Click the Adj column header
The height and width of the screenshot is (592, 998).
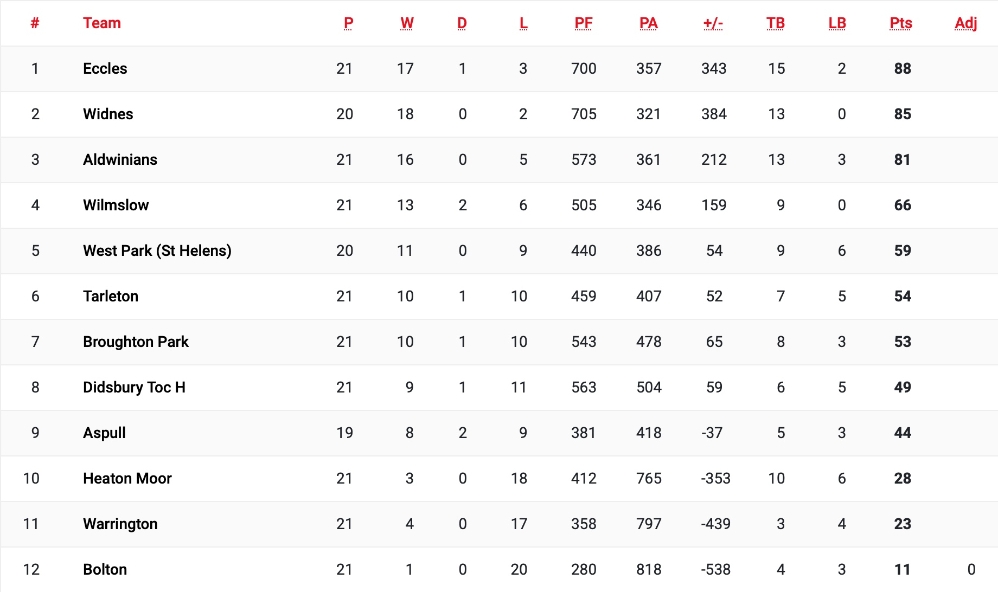click(965, 23)
